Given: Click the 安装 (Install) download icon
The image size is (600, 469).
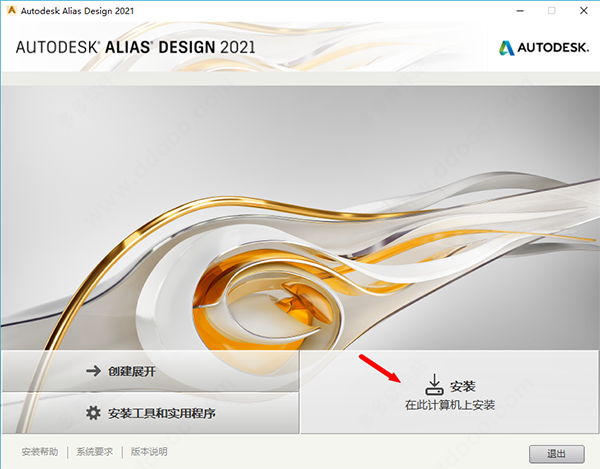Looking at the screenshot, I should click(434, 384).
